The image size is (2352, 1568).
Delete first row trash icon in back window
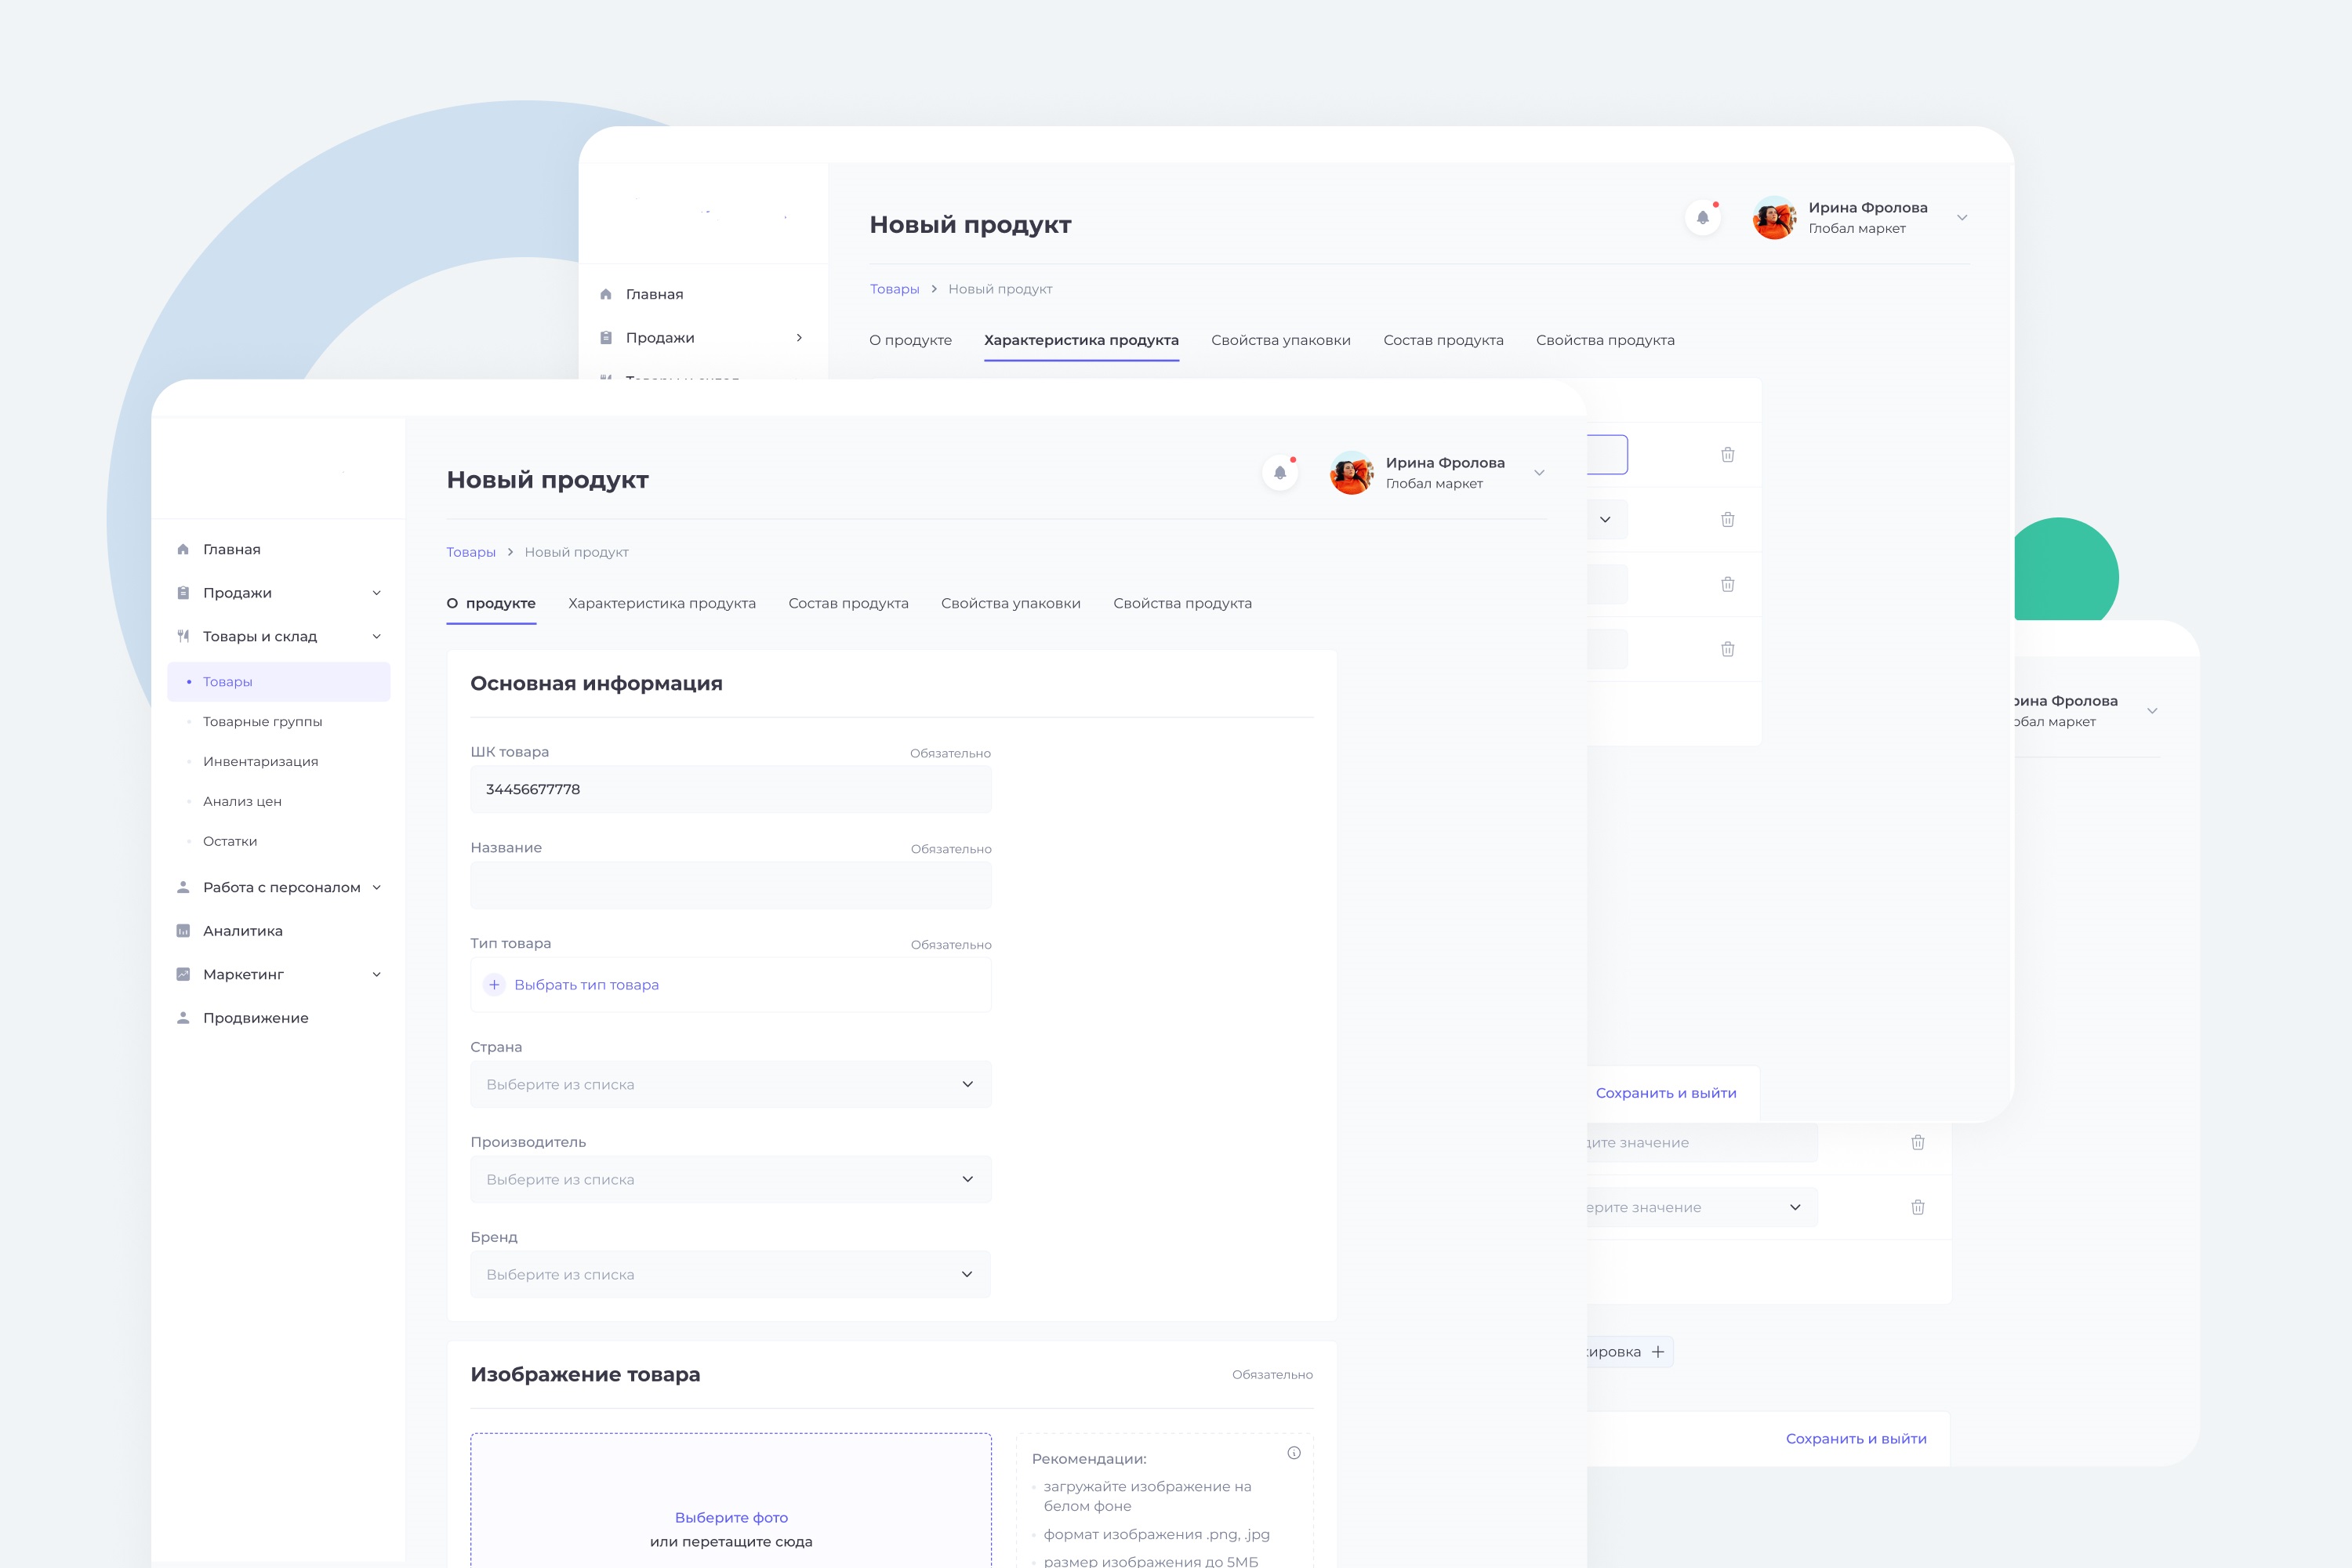coord(1728,455)
